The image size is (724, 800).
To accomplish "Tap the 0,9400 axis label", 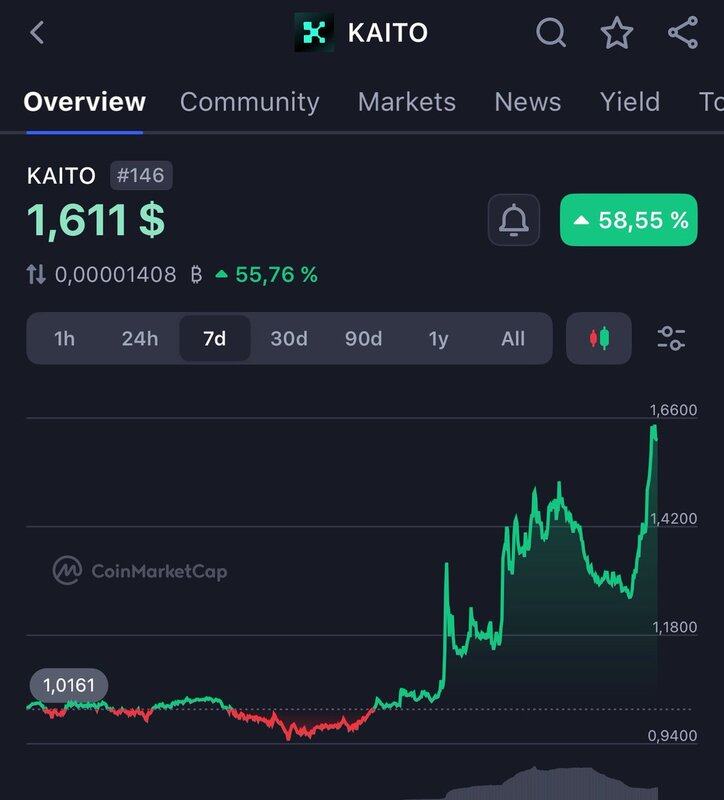I will pyautogui.click(x=672, y=736).
